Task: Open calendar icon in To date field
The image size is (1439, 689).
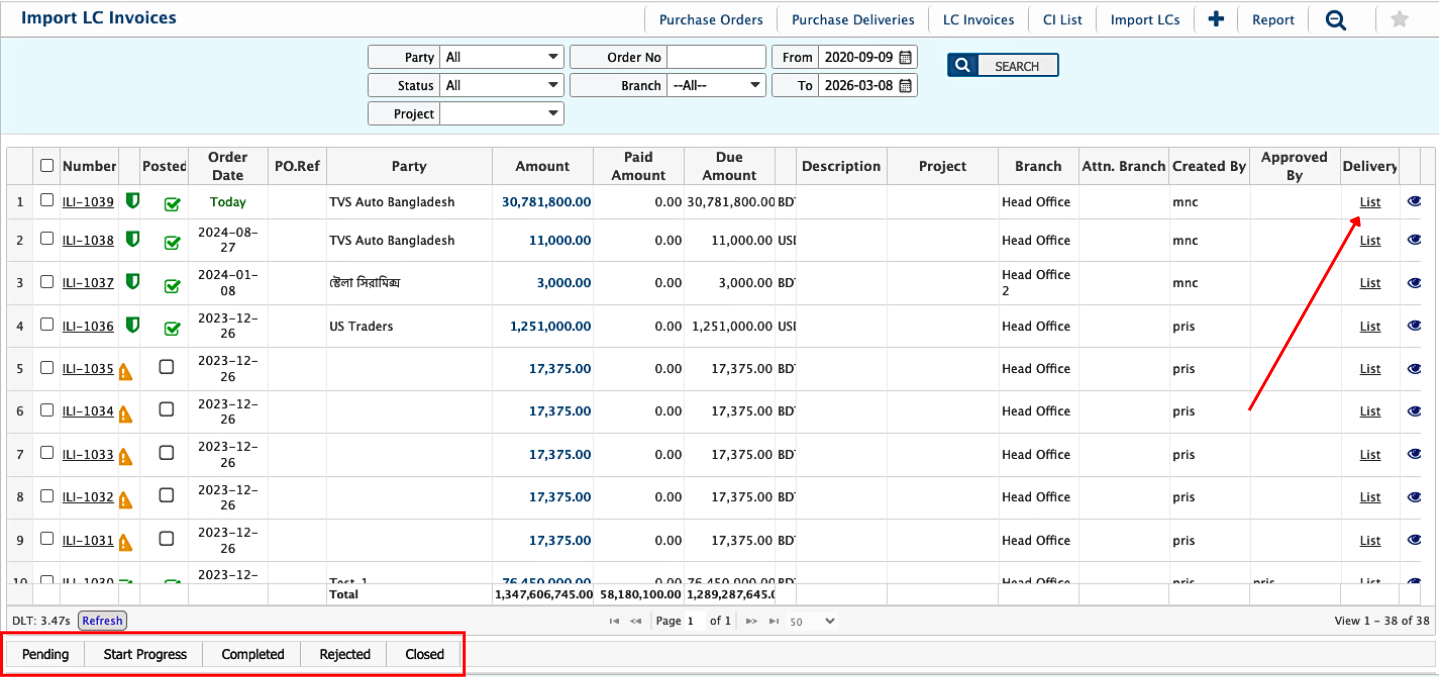Action: click(x=906, y=86)
